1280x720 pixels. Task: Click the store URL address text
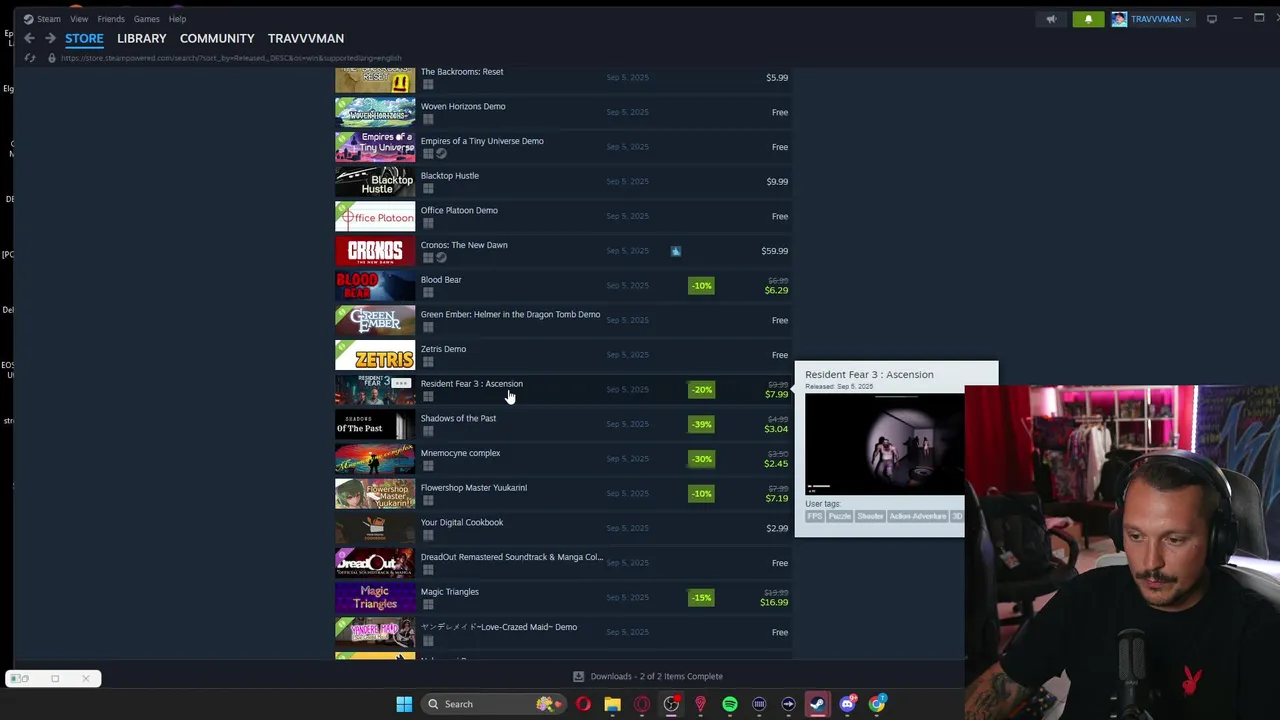pyautogui.click(x=231, y=58)
